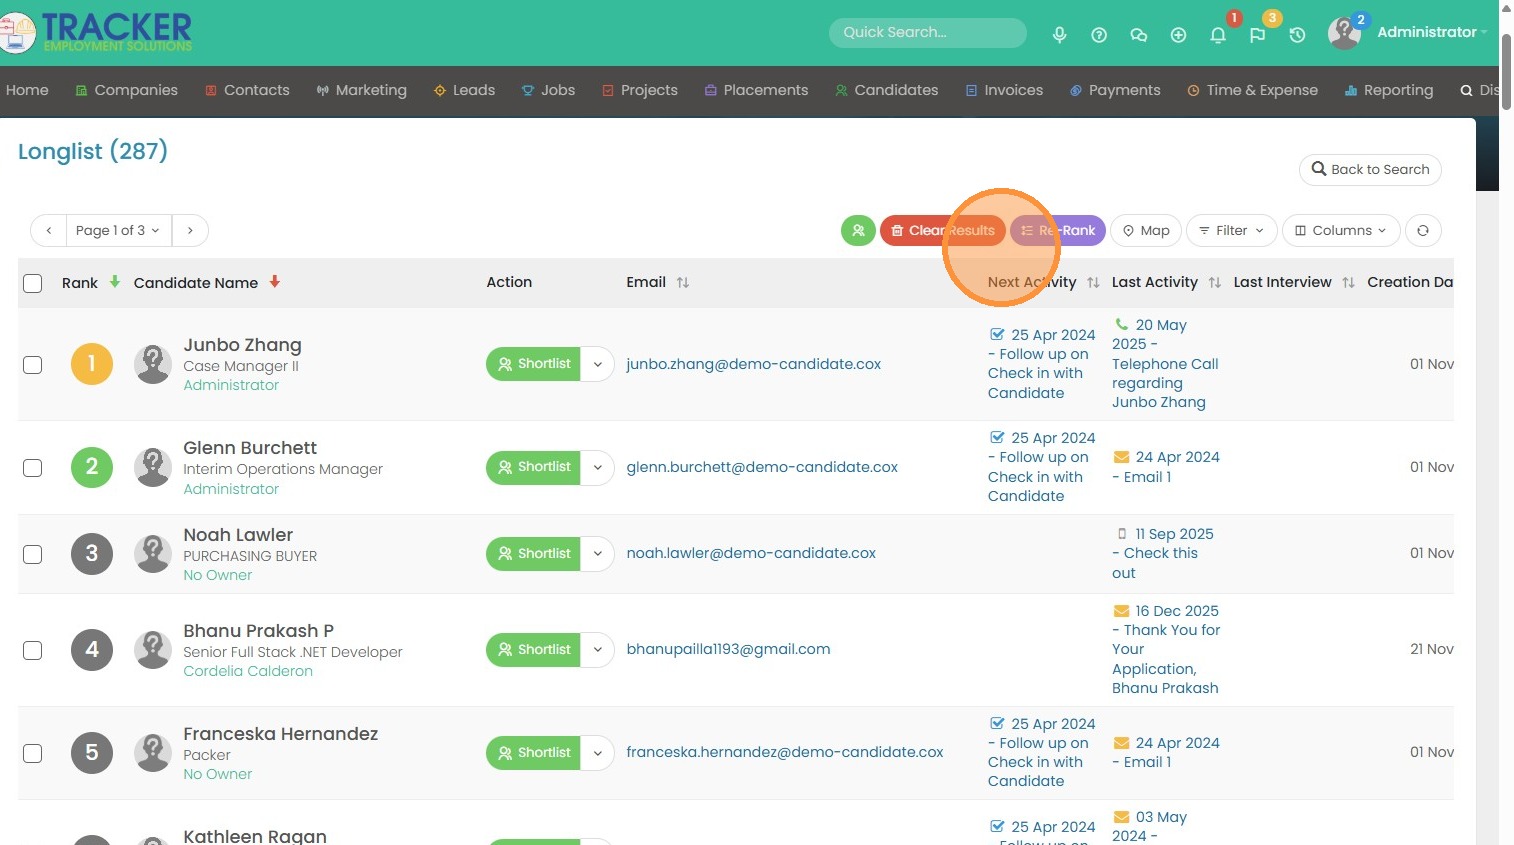1514x845 pixels.
Task: Open the flagged items flag icon
Action: pos(1257,35)
